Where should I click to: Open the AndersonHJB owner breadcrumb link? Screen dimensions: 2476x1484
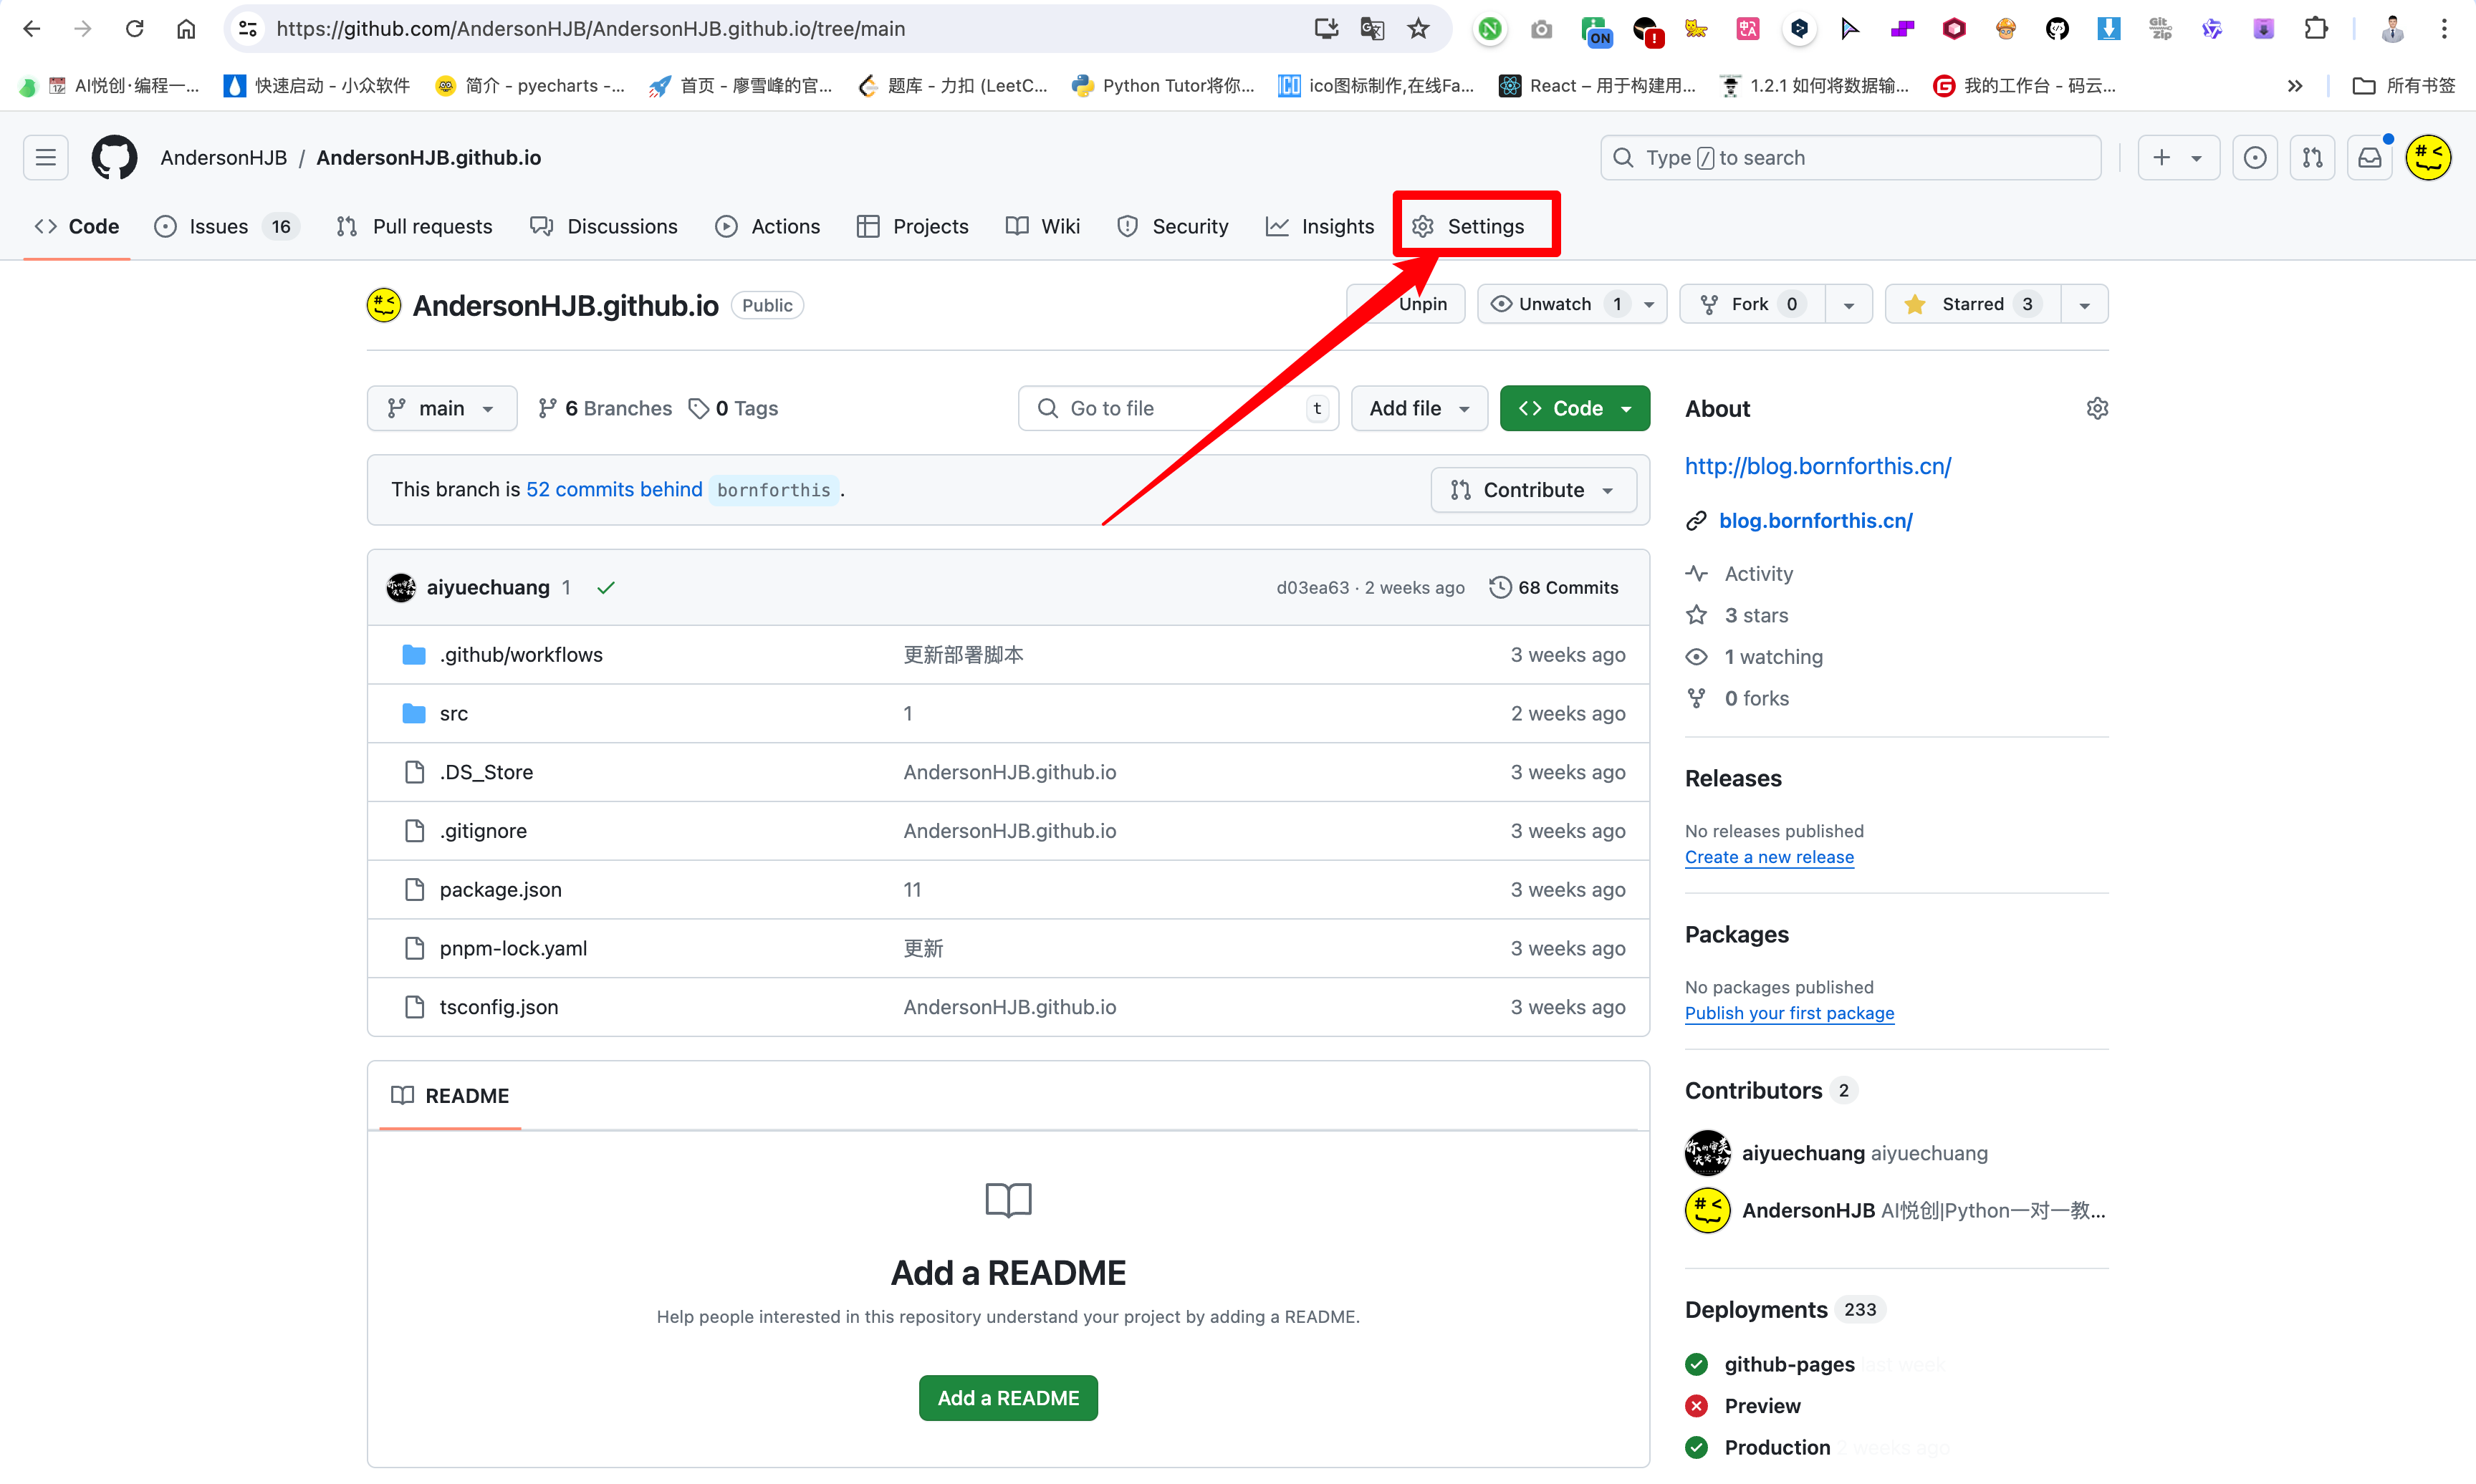(224, 157)
